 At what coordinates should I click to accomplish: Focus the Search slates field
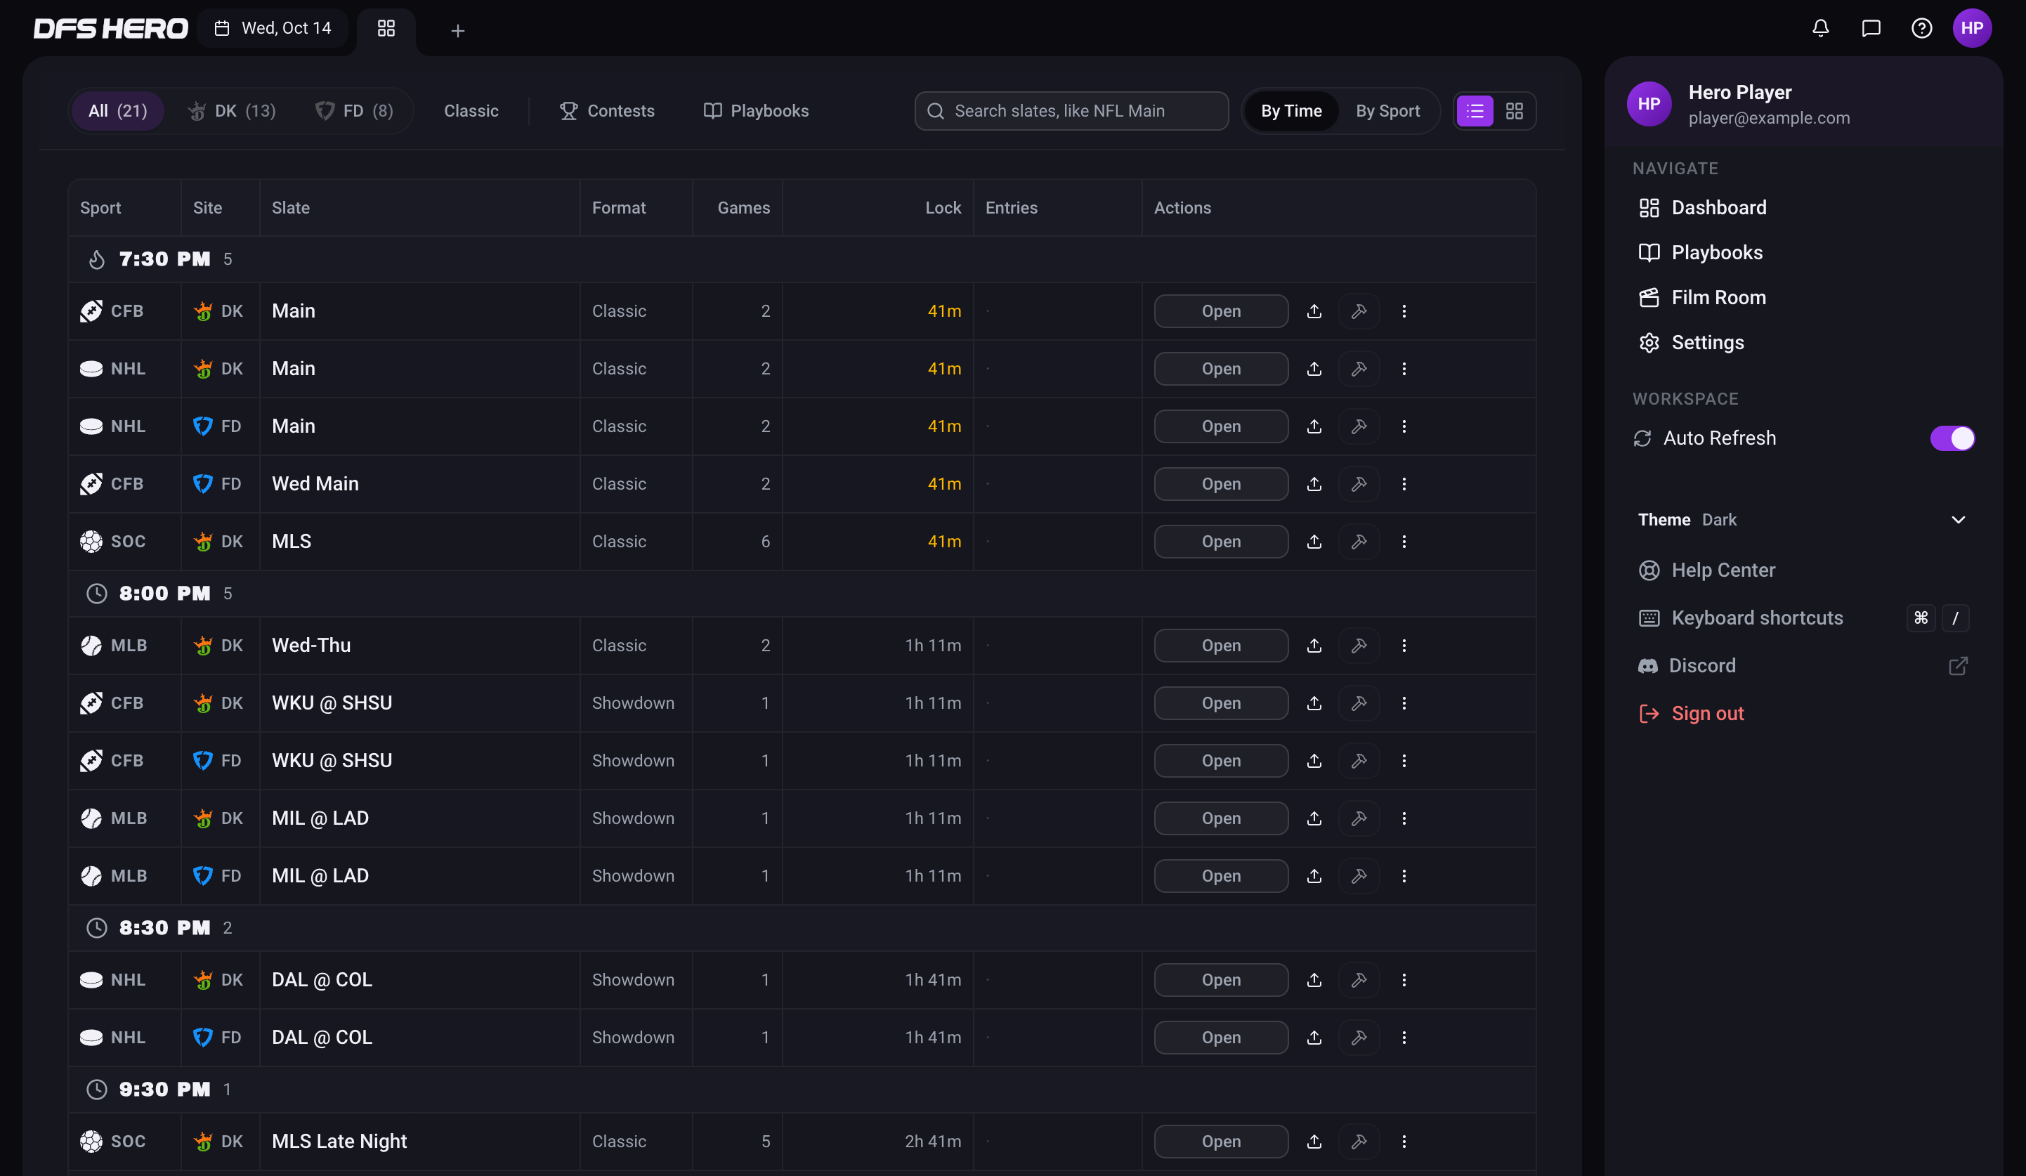[1071, 111]
